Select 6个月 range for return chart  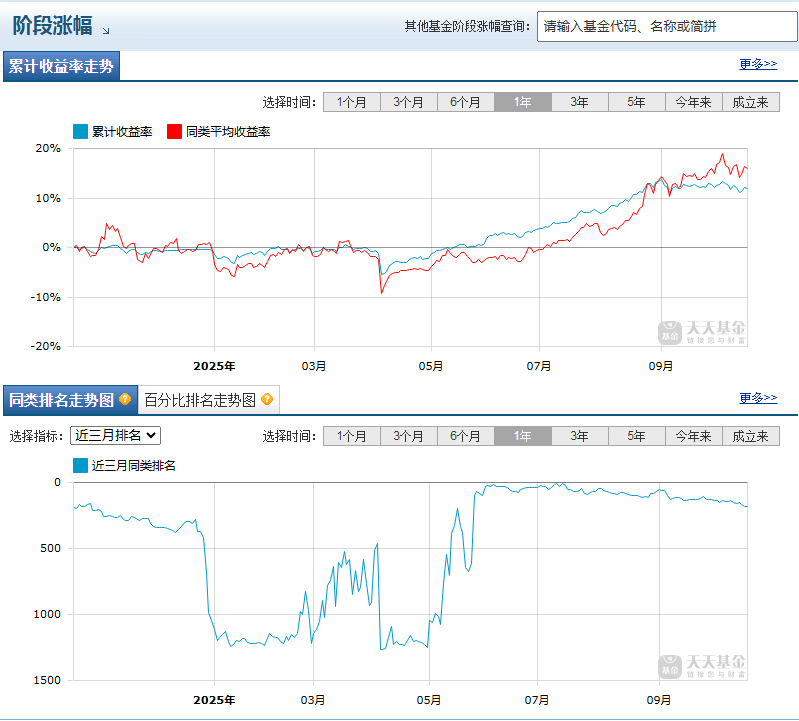[x=466, y=102]
